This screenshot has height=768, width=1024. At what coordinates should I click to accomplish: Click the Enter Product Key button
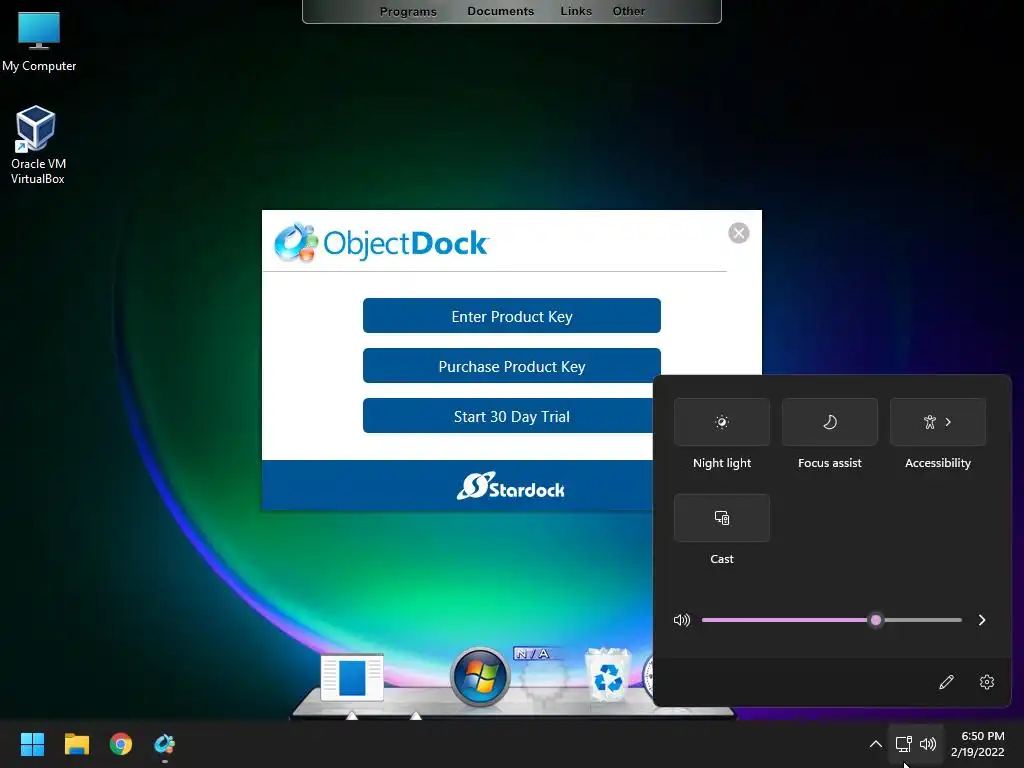tap(511, 316)
